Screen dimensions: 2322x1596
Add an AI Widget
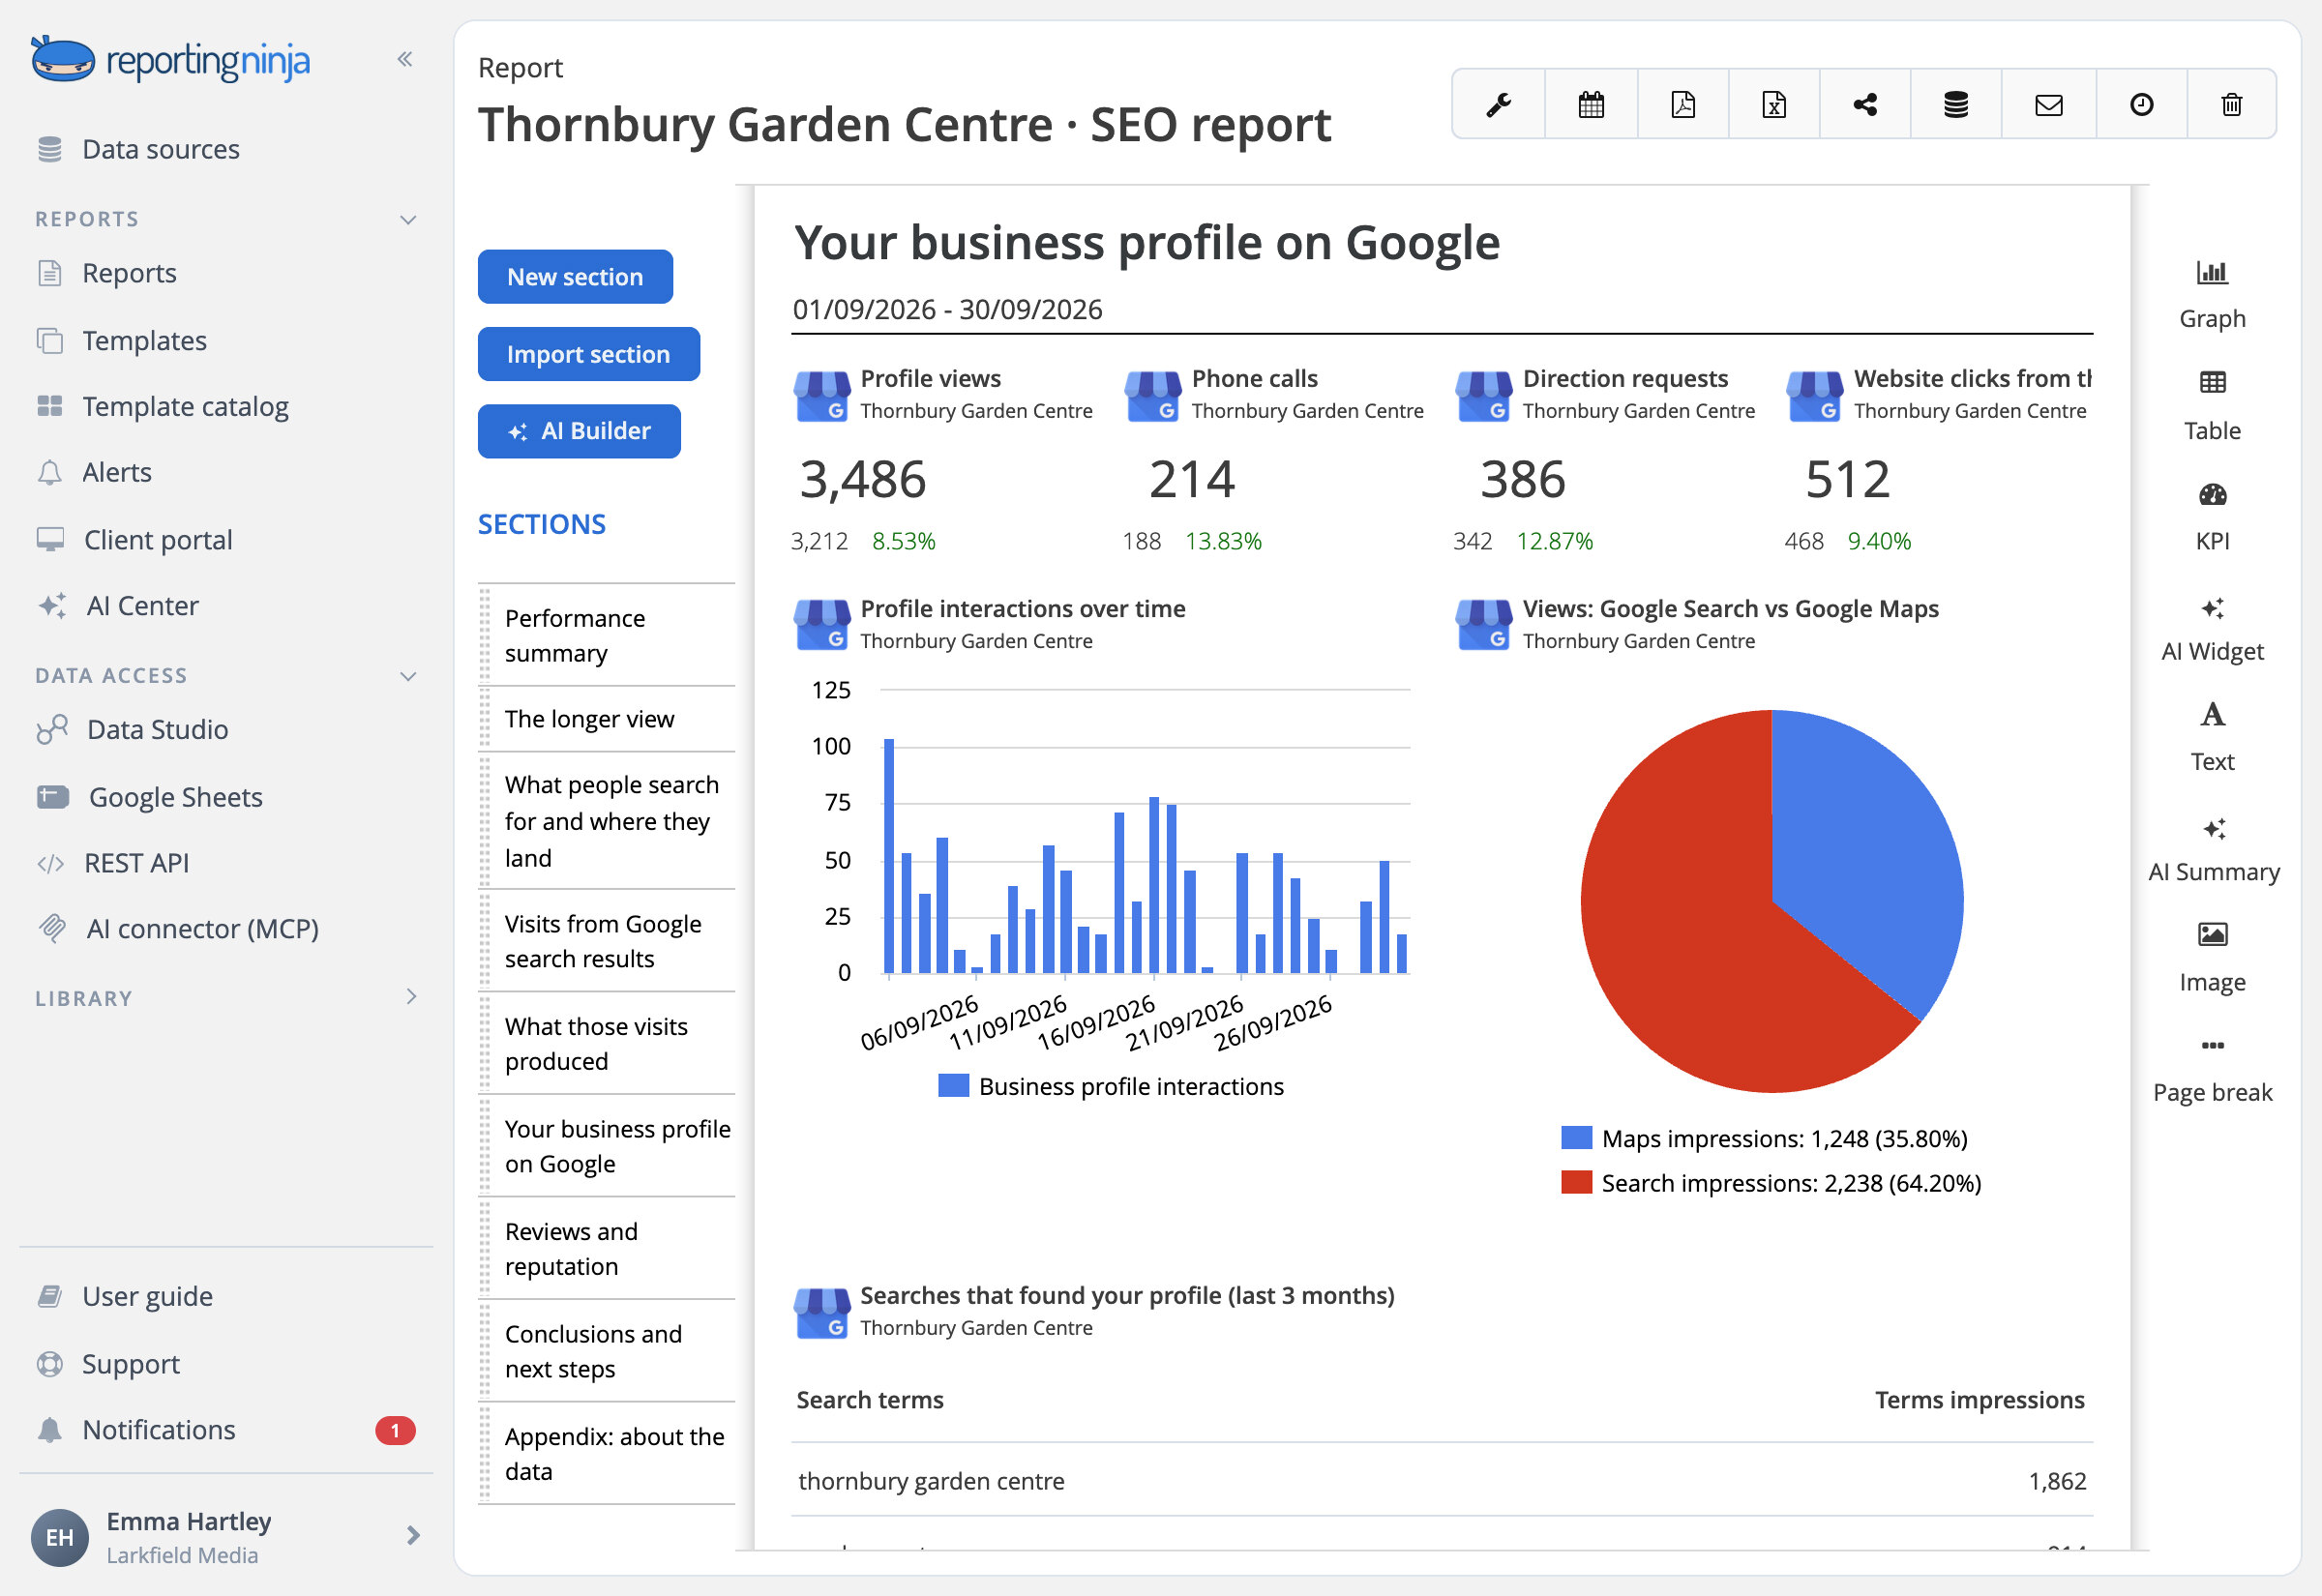tap(2212, 629)
